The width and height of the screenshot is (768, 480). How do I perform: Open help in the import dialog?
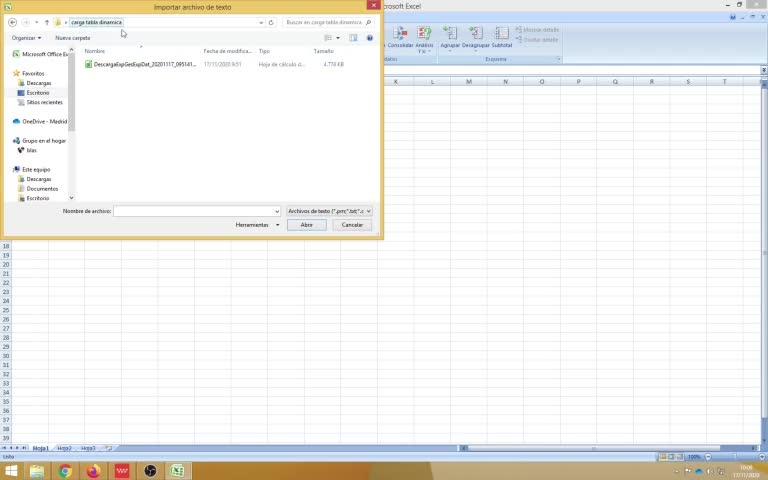(370, 38)
